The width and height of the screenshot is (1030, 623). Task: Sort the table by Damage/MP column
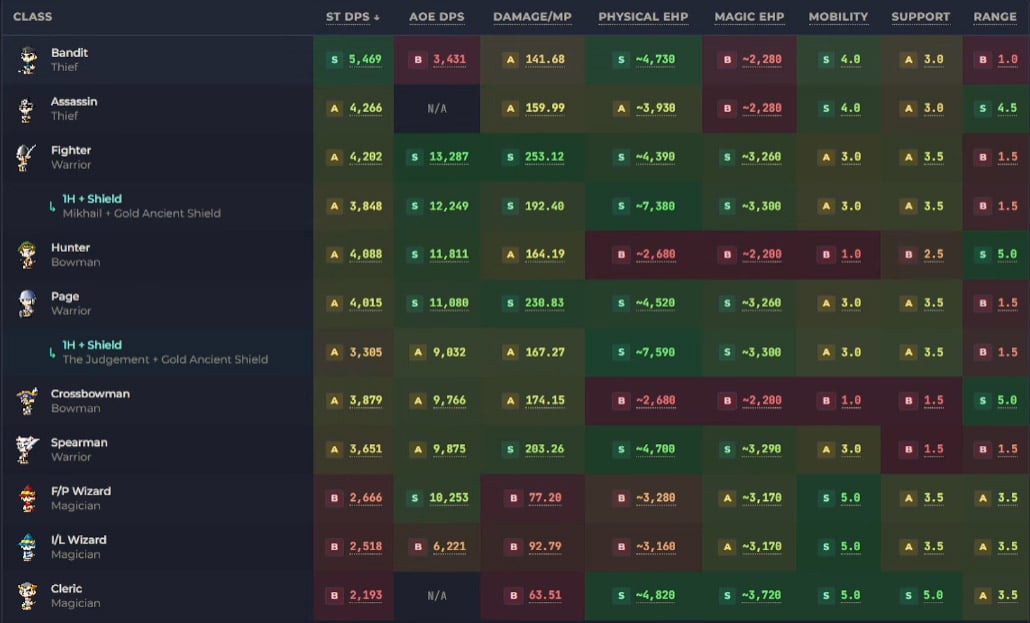click(533, 17)
